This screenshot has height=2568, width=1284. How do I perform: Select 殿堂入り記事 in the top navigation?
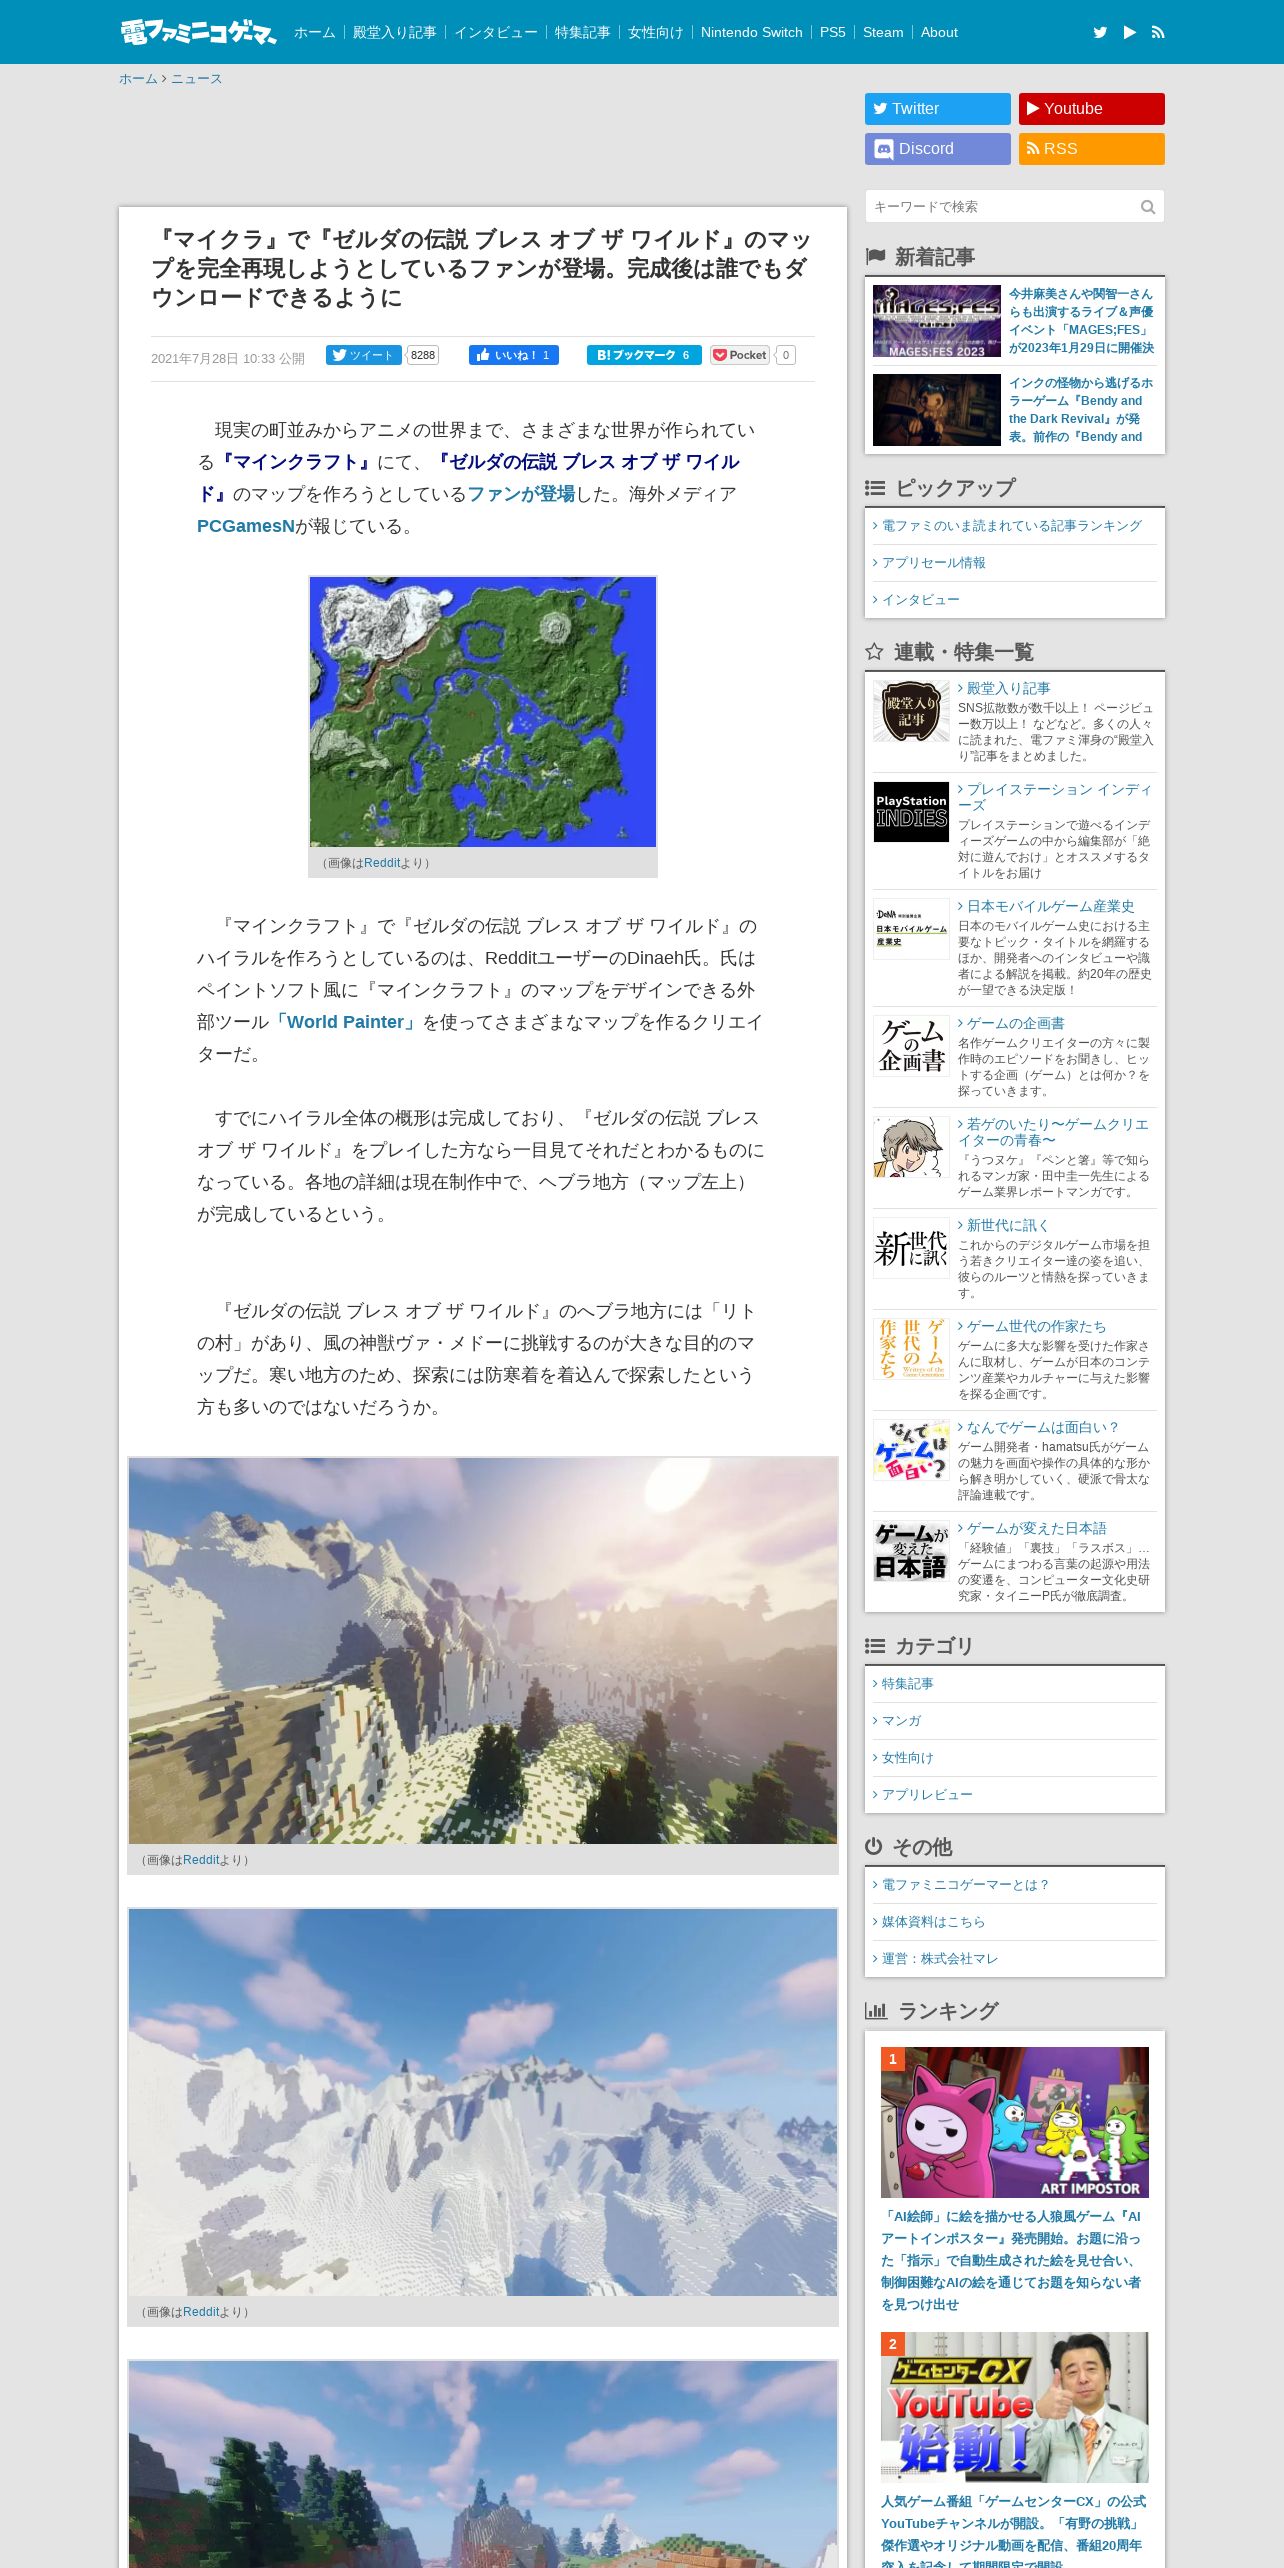[395, 32]
